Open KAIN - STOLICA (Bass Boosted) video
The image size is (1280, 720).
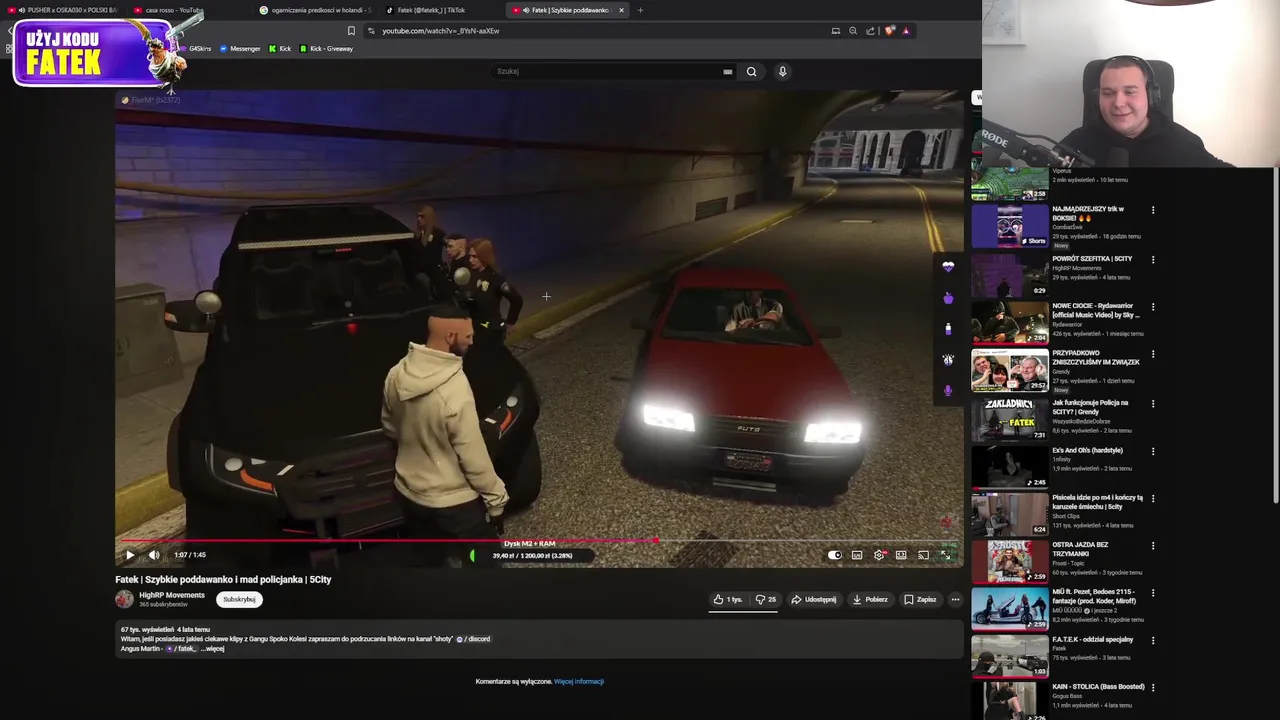coord(1098,687)
